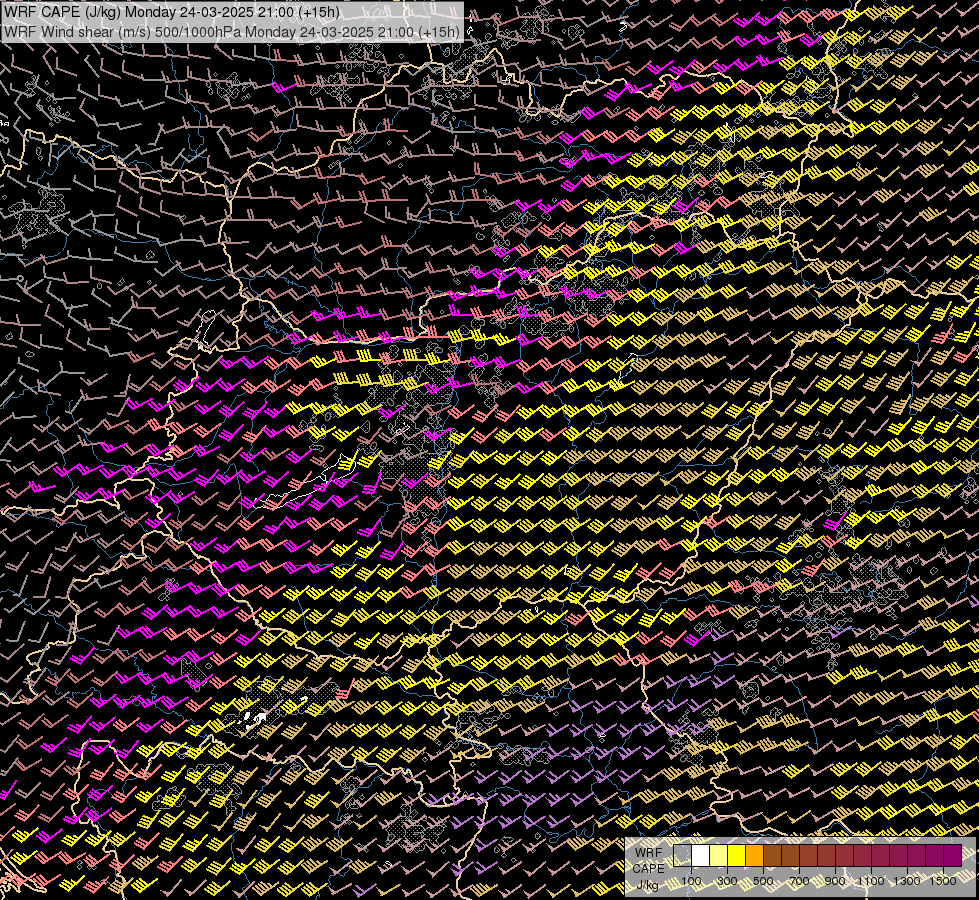Select the pale yellow CAPE legend swatch
The height and width of the screenshot is (900, 979).
[x=719, y=855]
